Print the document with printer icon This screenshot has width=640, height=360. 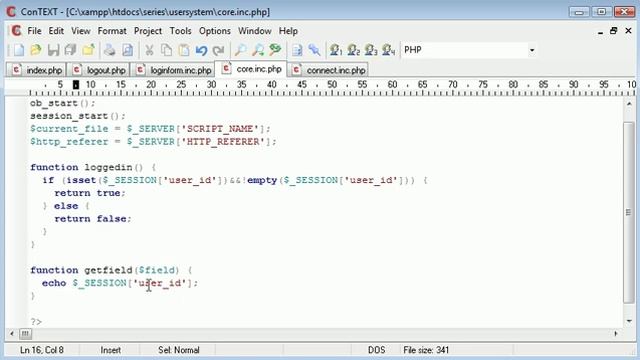coord(109,50)
